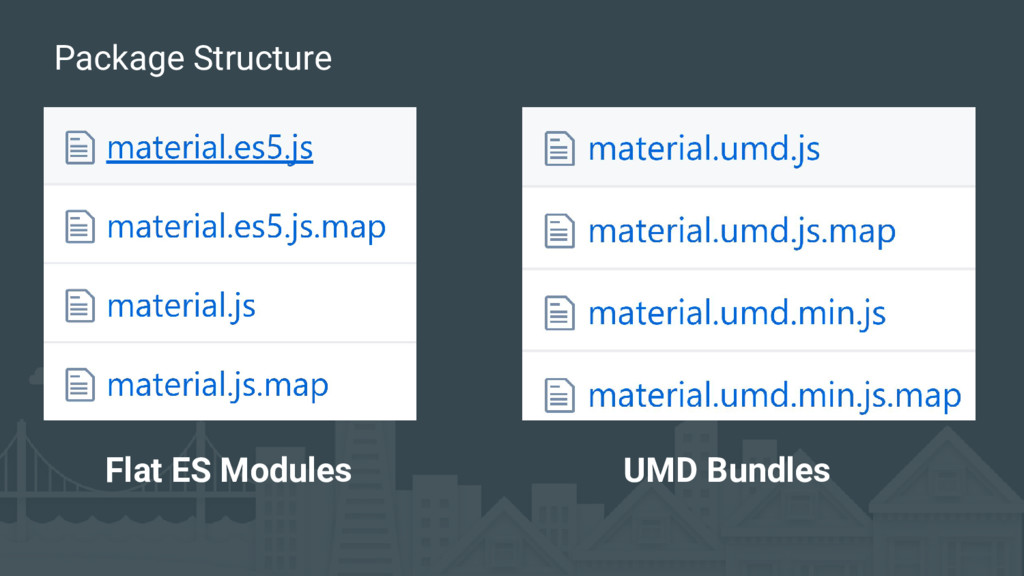Click the file icon next to material.js

coord(80,305)
